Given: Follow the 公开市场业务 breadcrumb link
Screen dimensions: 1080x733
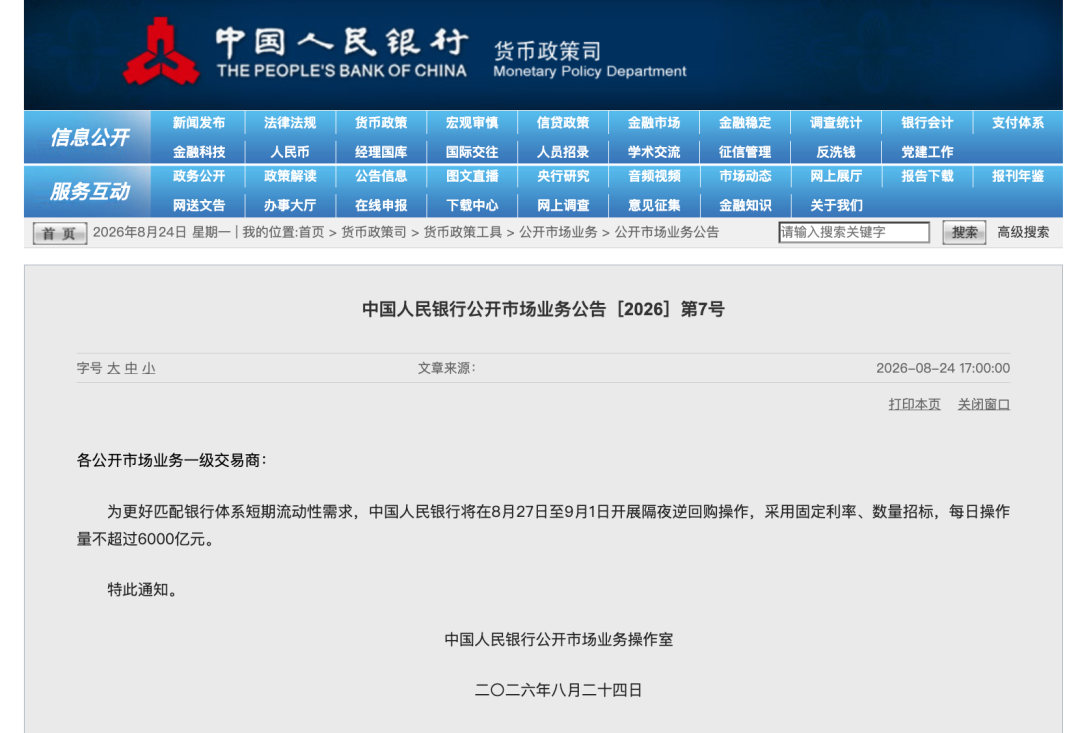Looking at the screenshot, I should [x=558, y=232].
